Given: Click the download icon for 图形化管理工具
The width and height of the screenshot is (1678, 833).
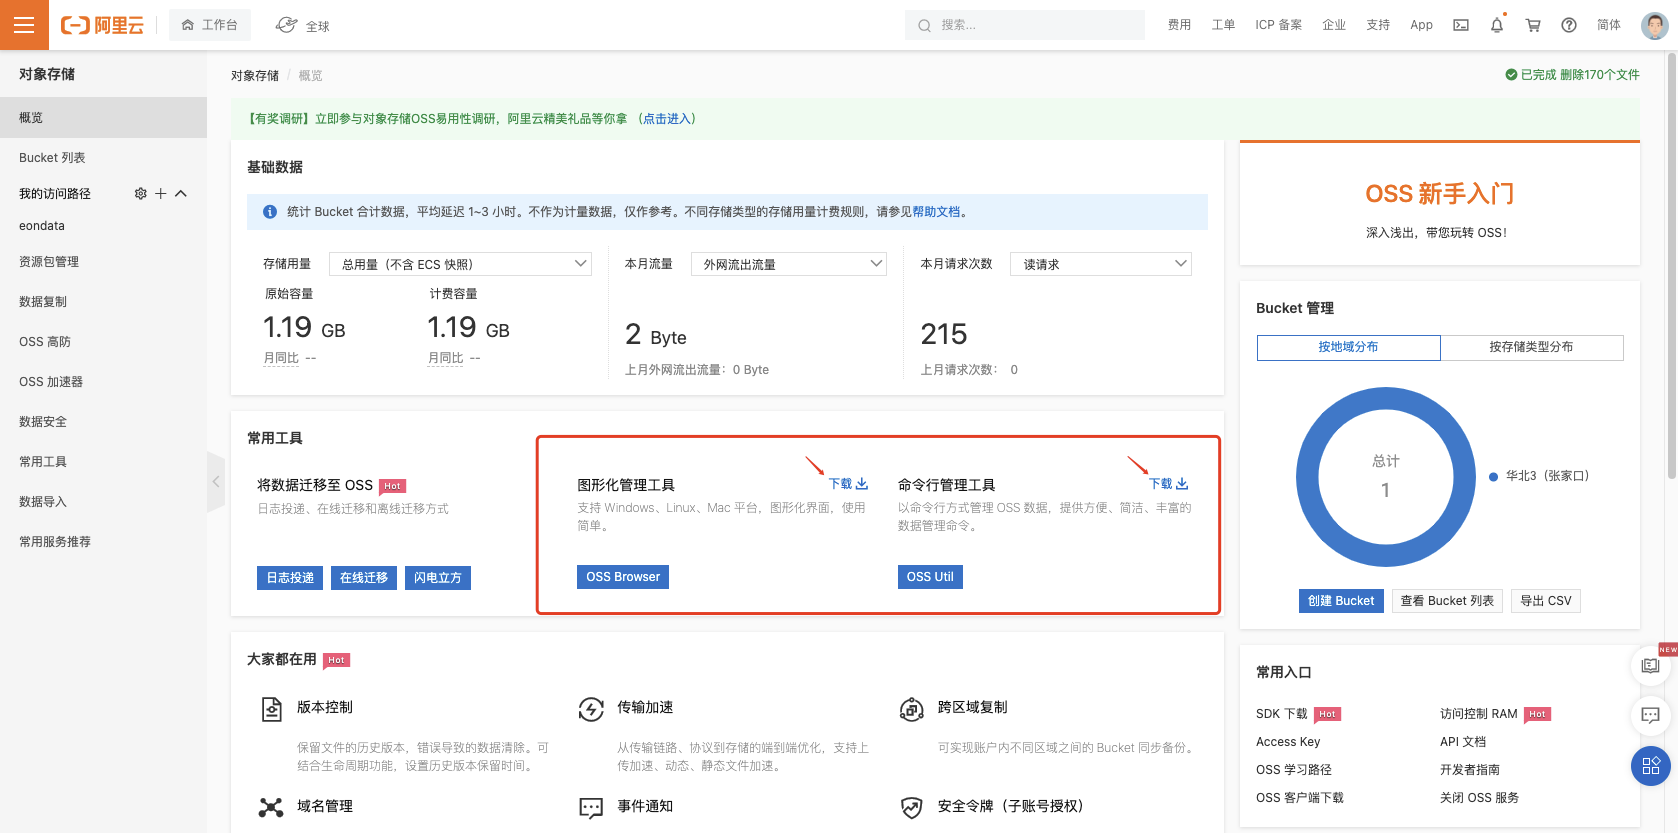Looking at the screenshot, I should (x=862, y=484).
